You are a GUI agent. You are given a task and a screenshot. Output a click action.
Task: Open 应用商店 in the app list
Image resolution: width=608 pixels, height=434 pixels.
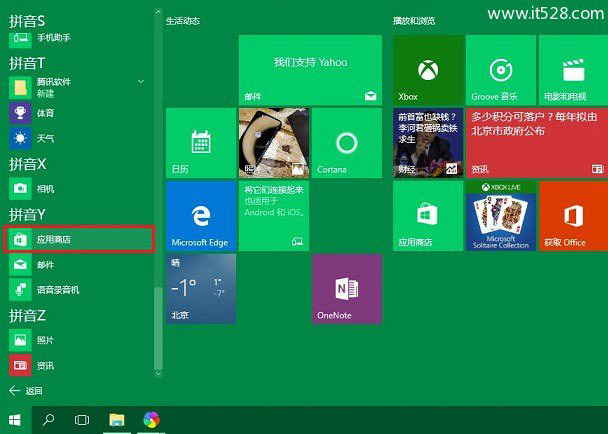coord(79,239)
